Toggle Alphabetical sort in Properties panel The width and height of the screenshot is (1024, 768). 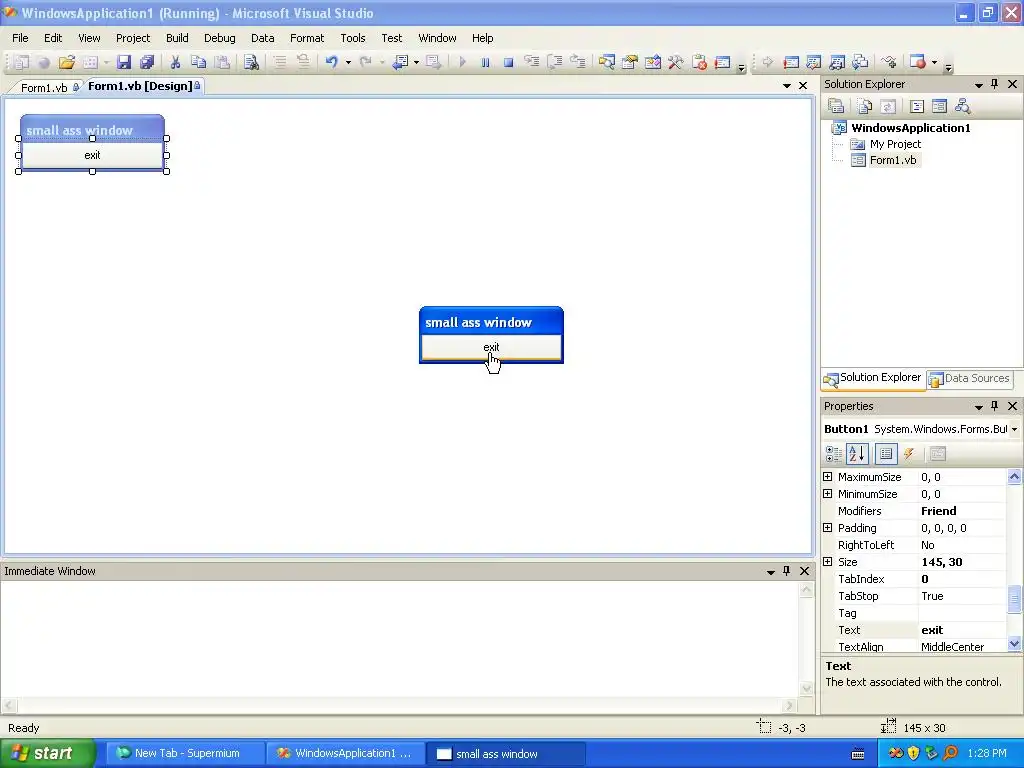click(857, 454)
